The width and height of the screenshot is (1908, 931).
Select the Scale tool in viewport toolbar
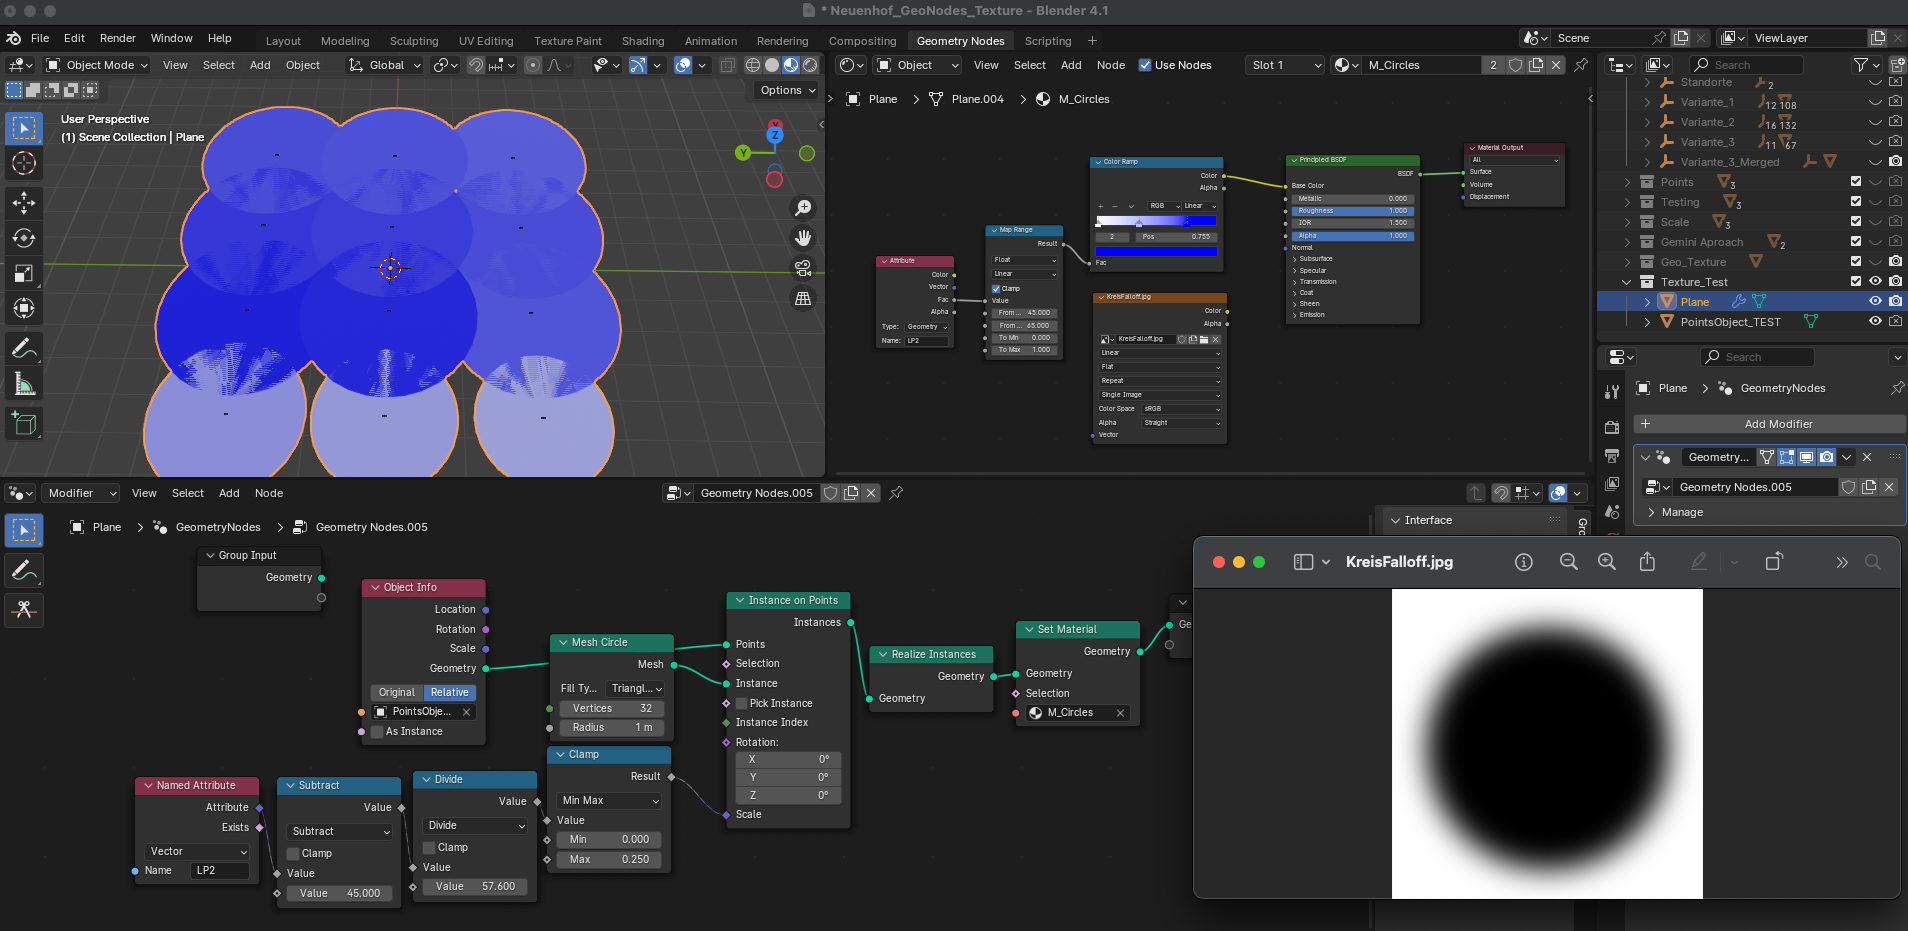pyautogui.click(x=24, y=273)
